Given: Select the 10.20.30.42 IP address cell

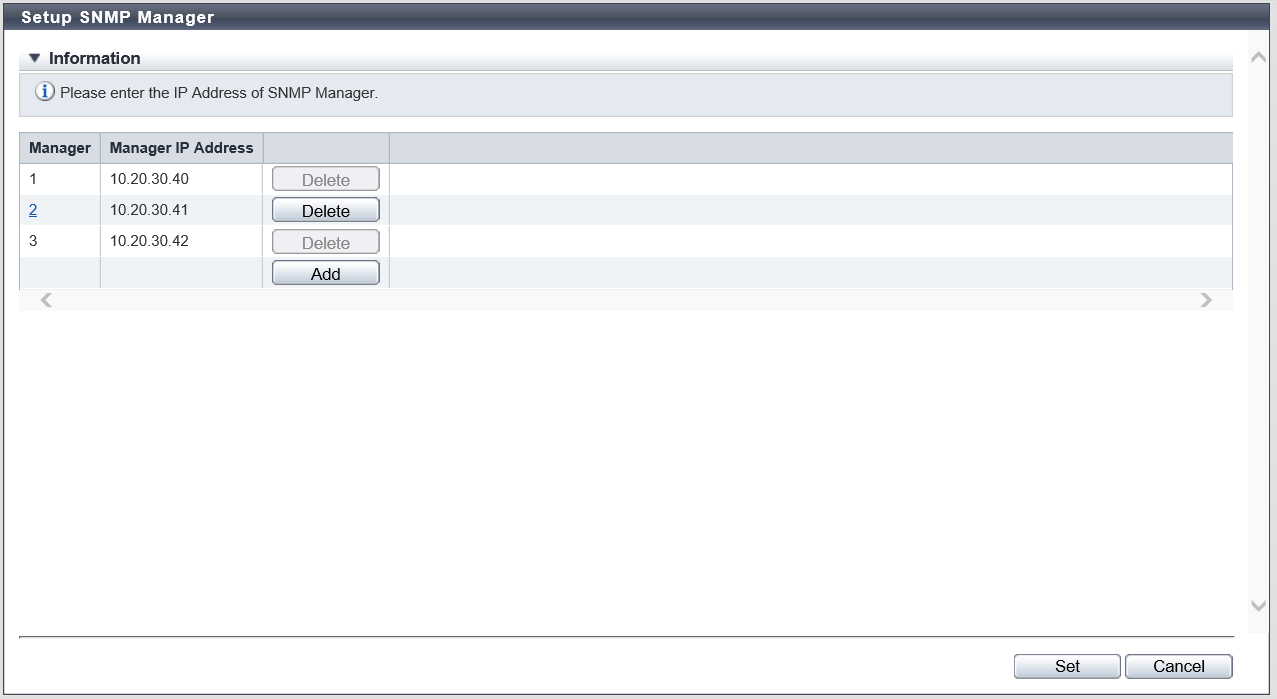Looking at the screenshot, I should [149, 241].
